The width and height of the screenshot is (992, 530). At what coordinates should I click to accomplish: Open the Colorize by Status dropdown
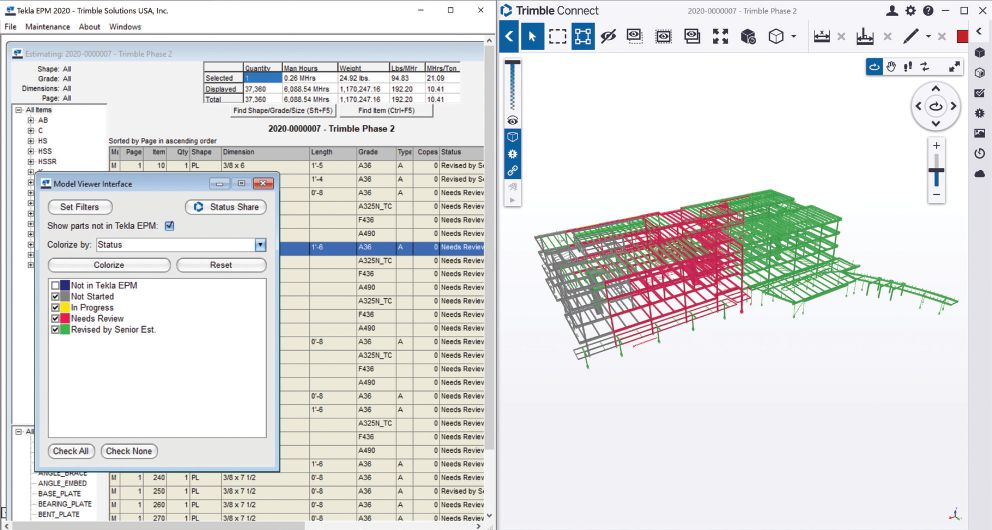(x=260, y=245)
